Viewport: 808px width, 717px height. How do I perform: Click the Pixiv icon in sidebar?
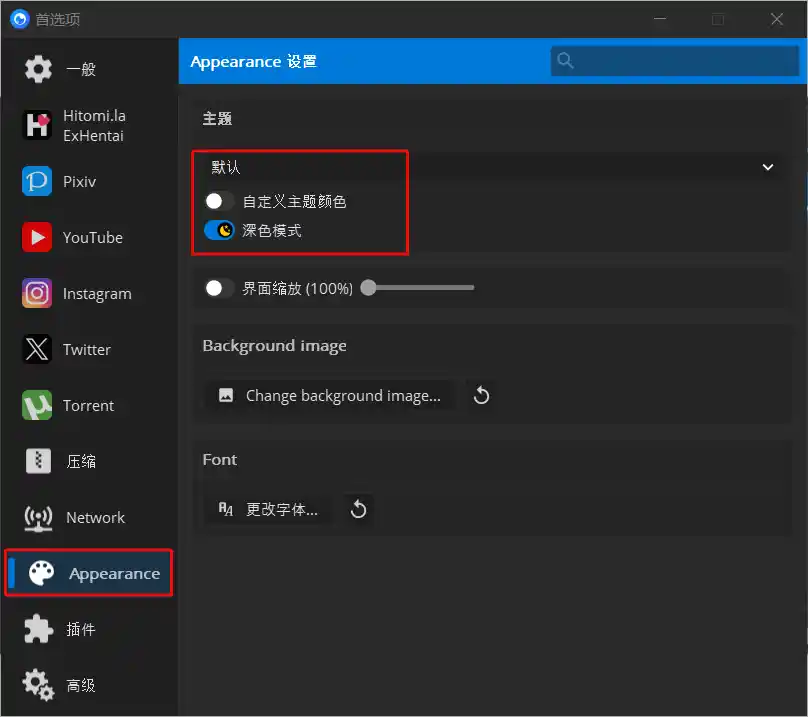point(37,181)
